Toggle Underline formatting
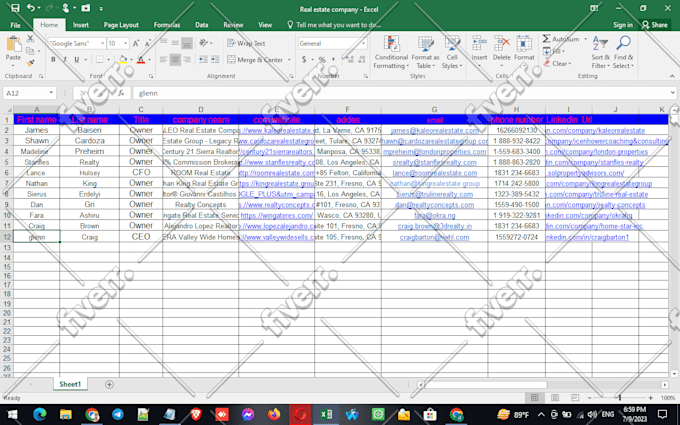The image size is (680, 425). click(77, 59)
